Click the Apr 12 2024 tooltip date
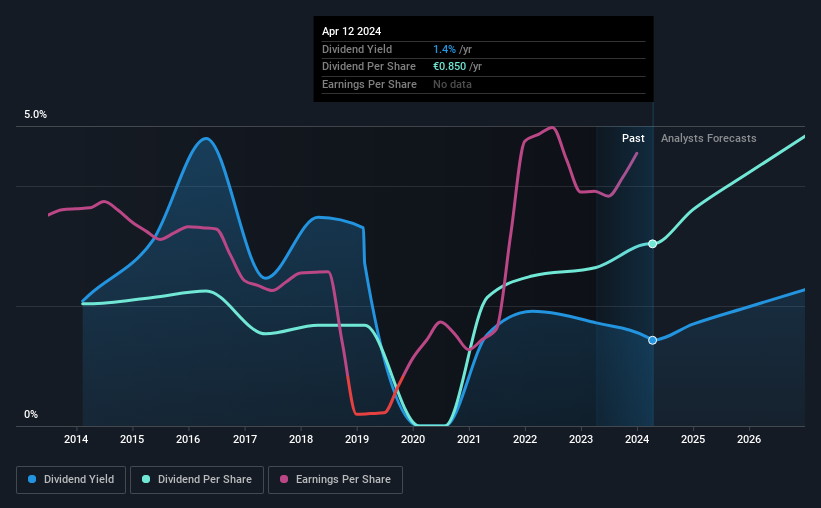The height and width of the screenshot is (508, 821). point(351,31)
